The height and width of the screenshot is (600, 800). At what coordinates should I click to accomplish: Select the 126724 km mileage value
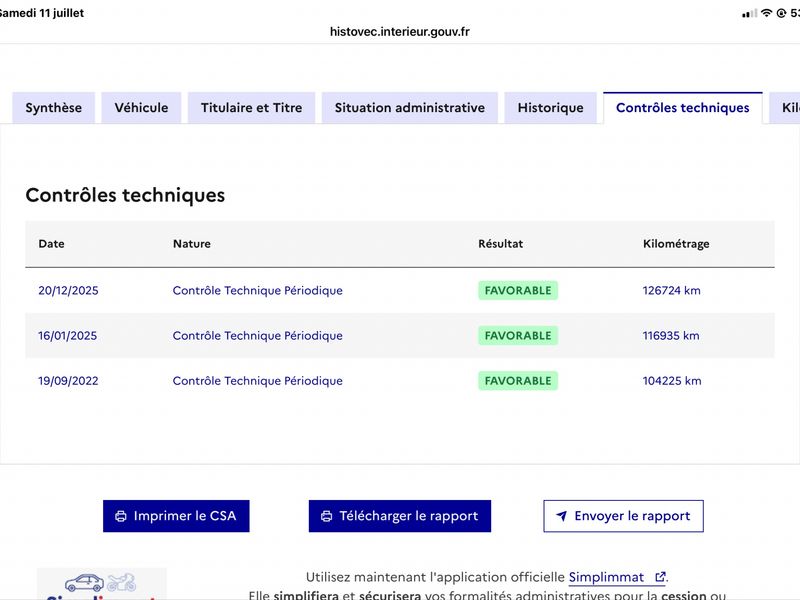[671, 290]
